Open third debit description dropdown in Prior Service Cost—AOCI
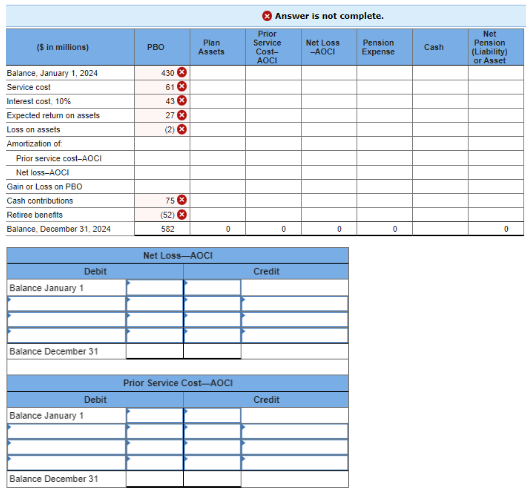The height and width of the screenshot is (492, 532). pos(66,463)
